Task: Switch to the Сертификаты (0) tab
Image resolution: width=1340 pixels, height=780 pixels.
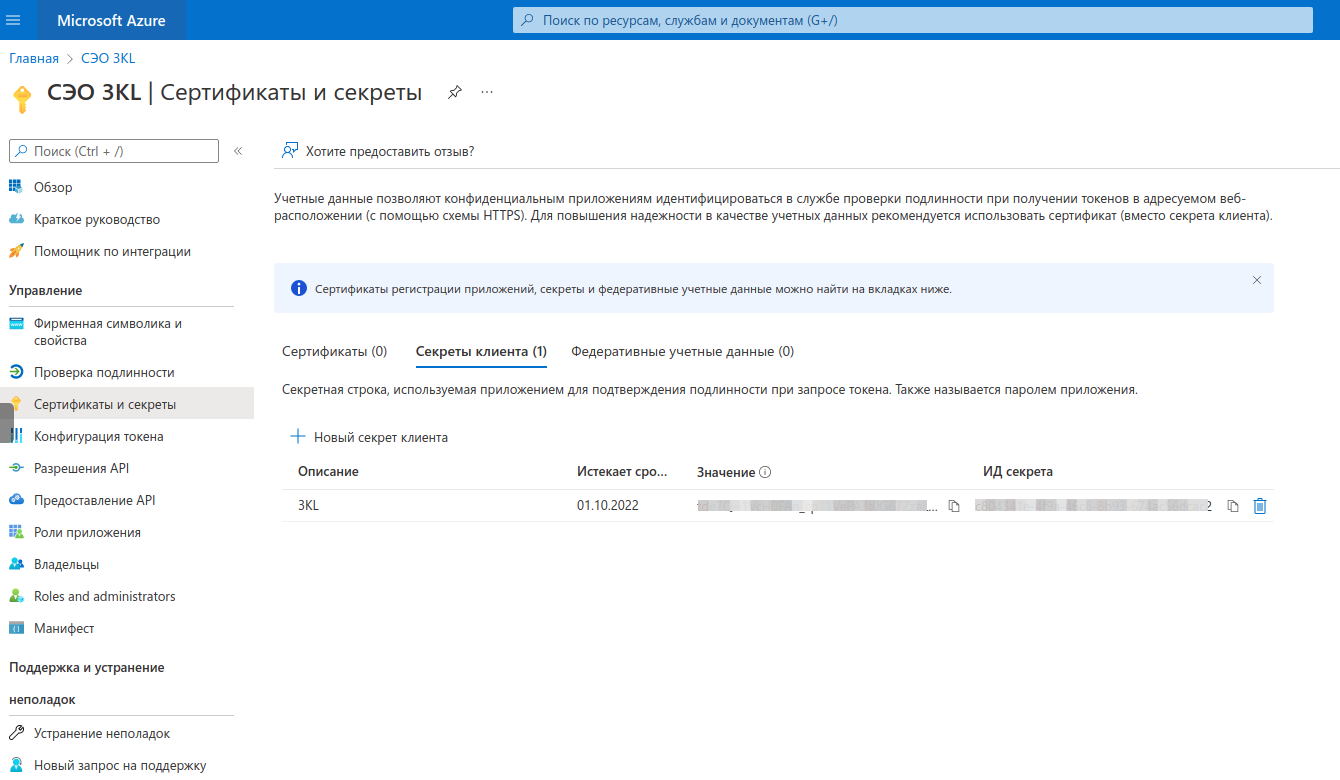Action: 334,351
